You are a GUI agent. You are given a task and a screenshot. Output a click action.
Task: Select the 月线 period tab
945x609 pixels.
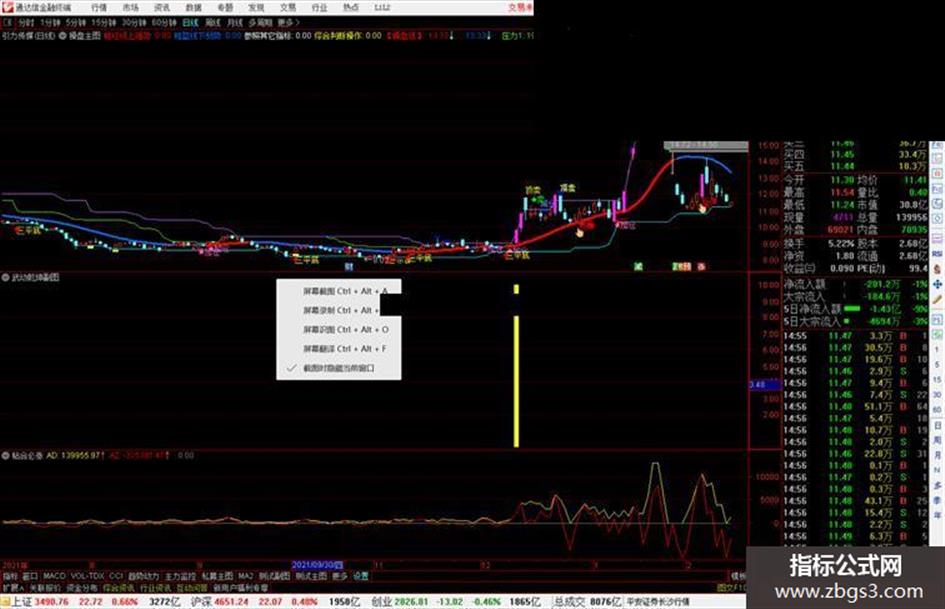coord(234,22)
